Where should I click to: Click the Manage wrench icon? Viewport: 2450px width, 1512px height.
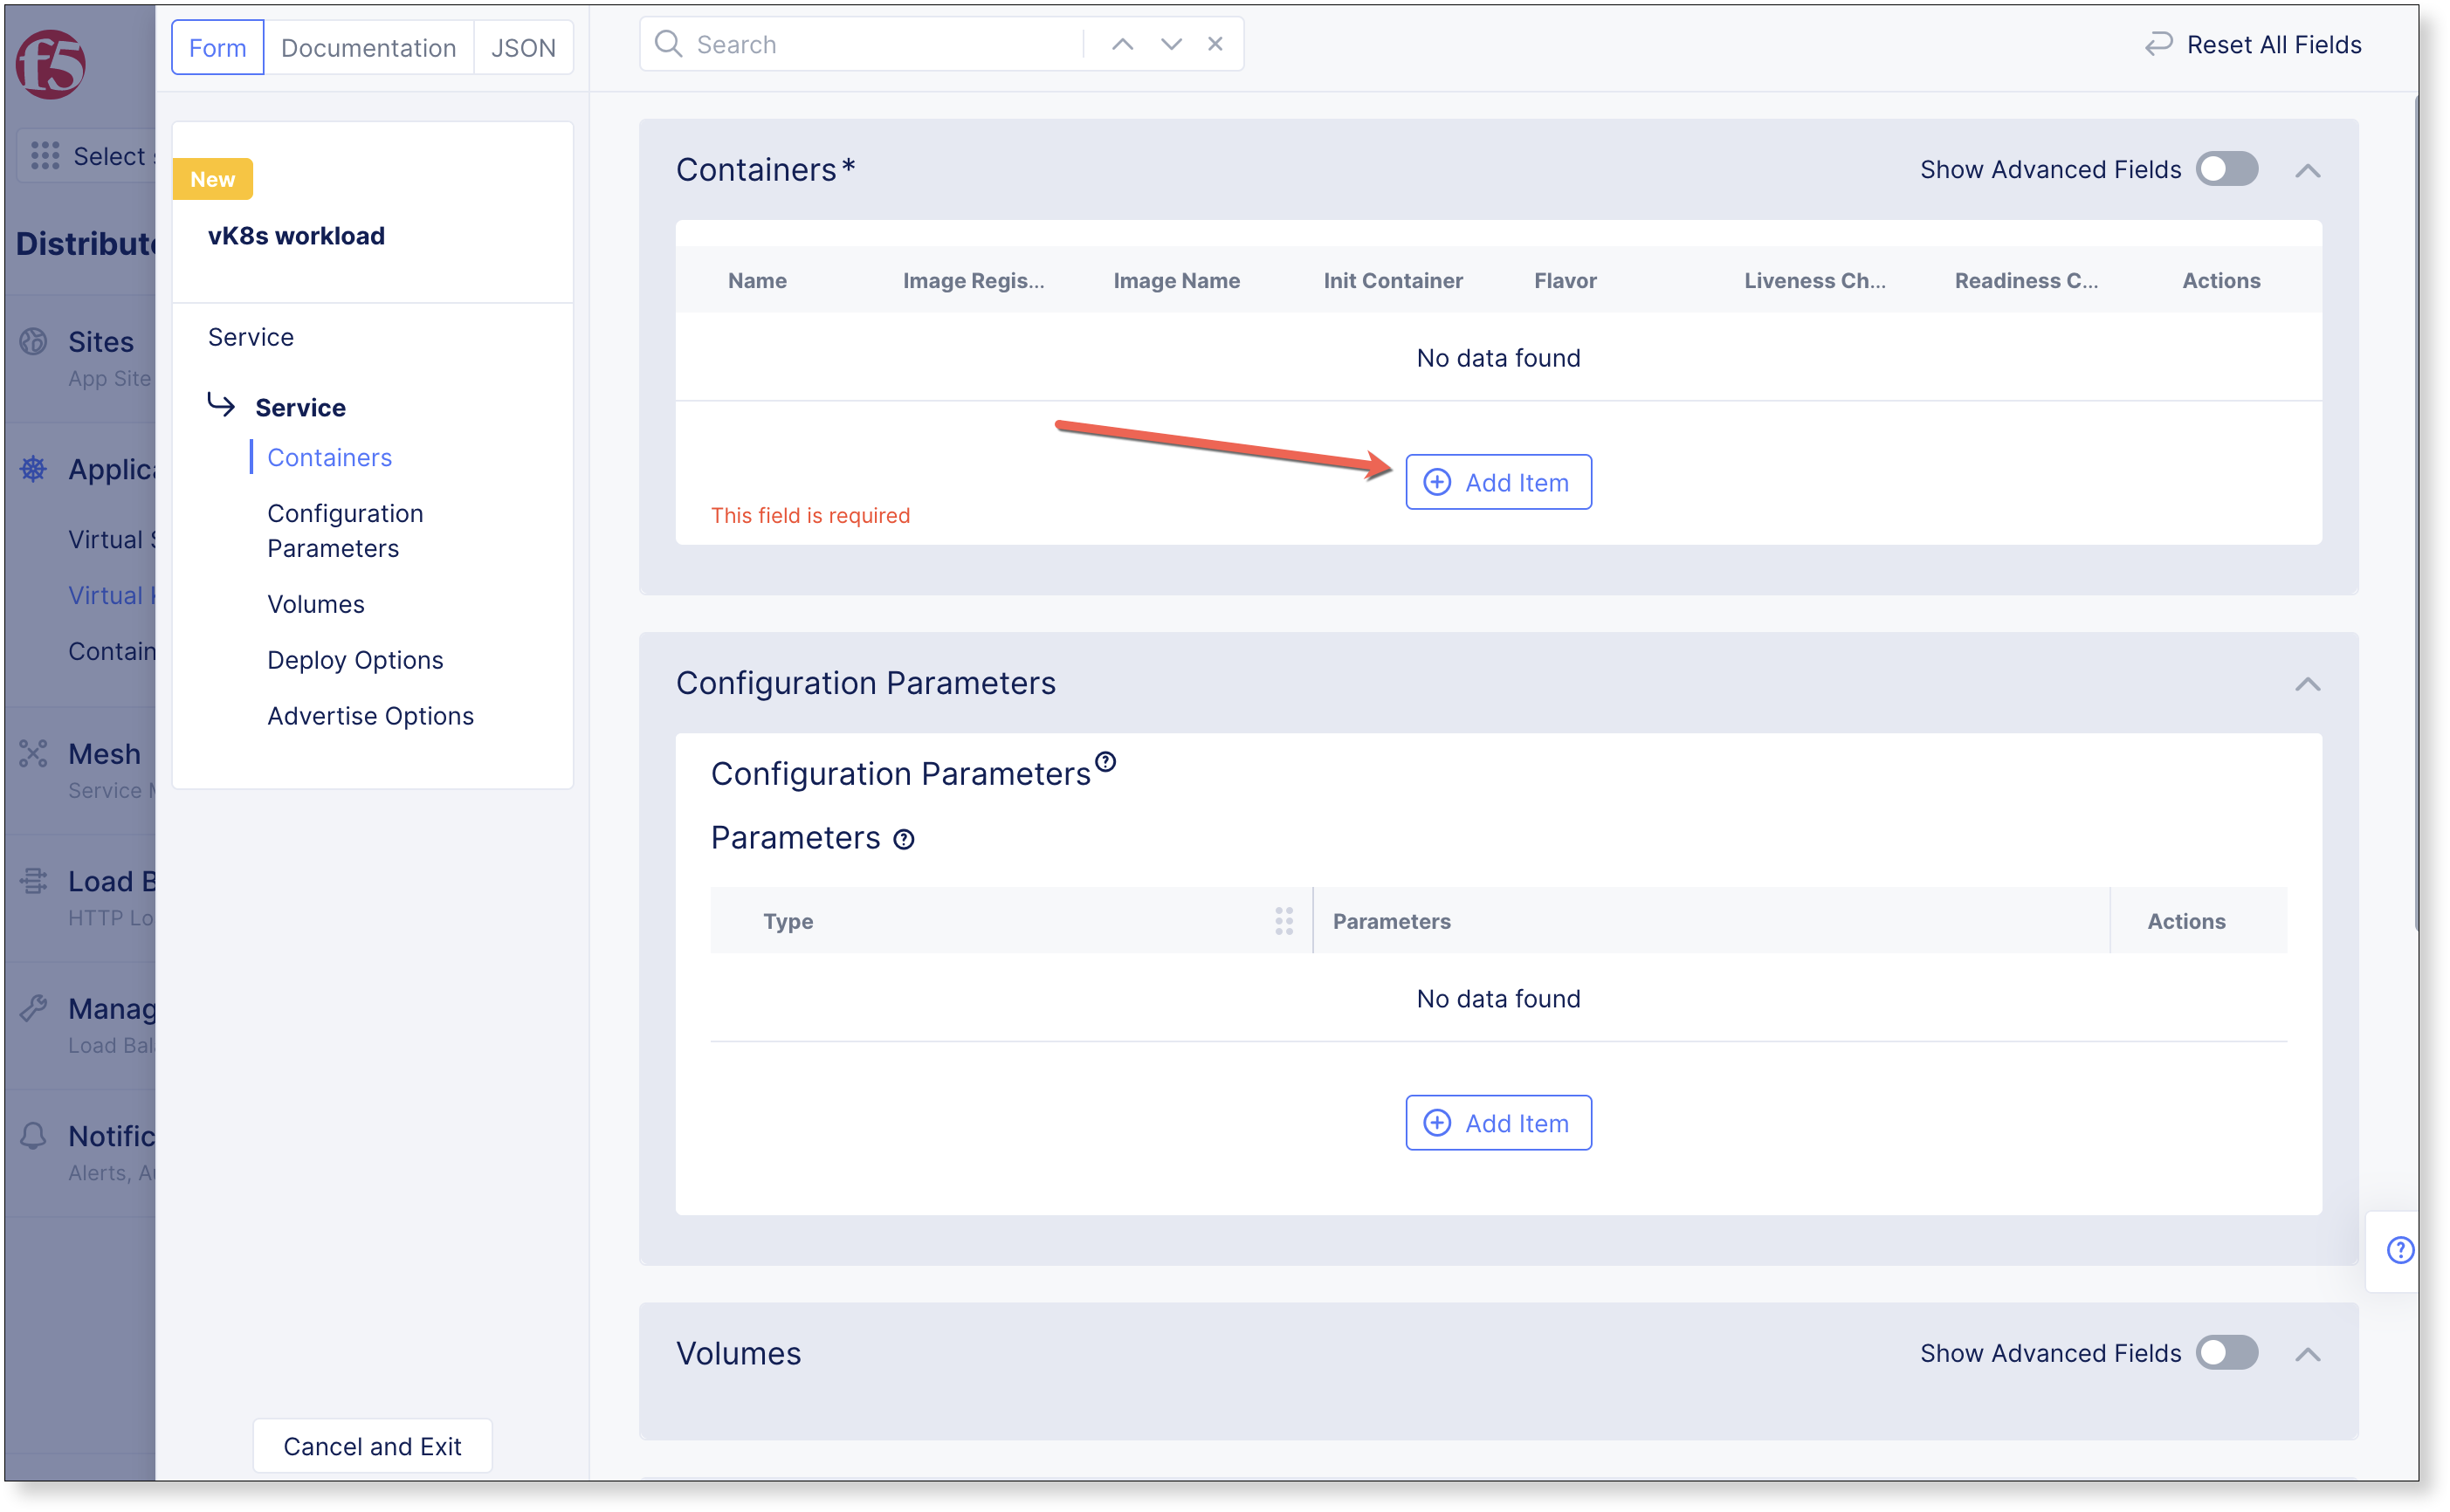pyautogui.click(x=33, y=1008)
